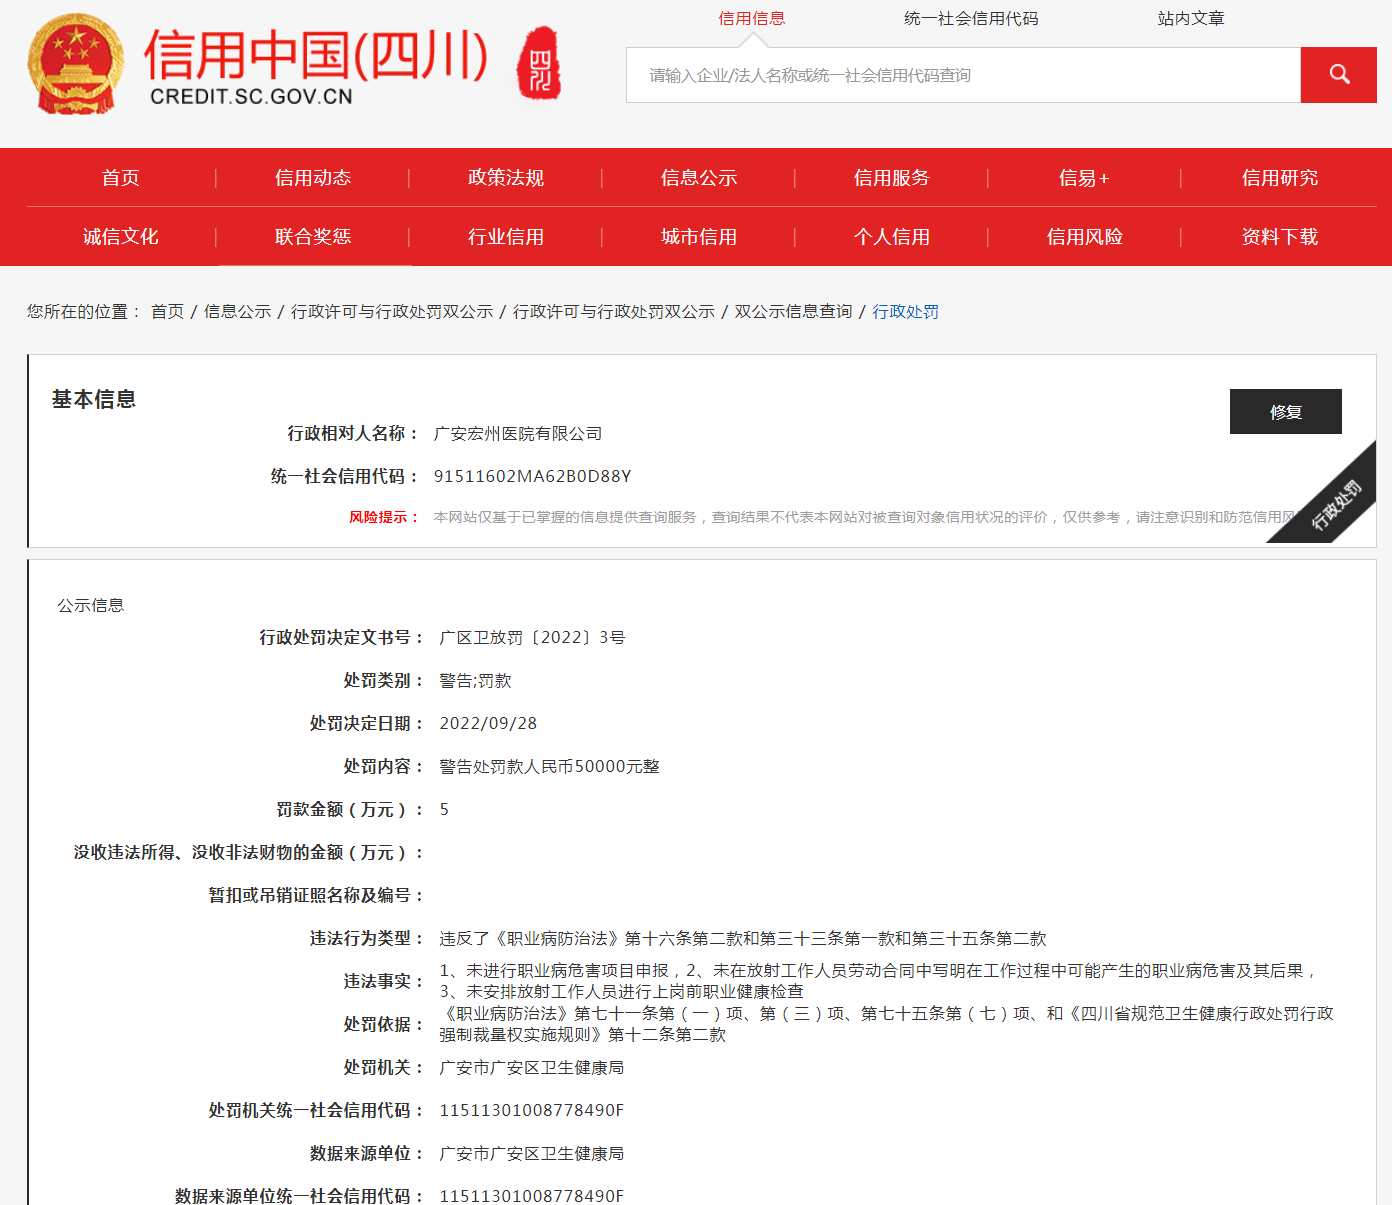Open the 个人信用 navigation item

[x=892, y=237]
